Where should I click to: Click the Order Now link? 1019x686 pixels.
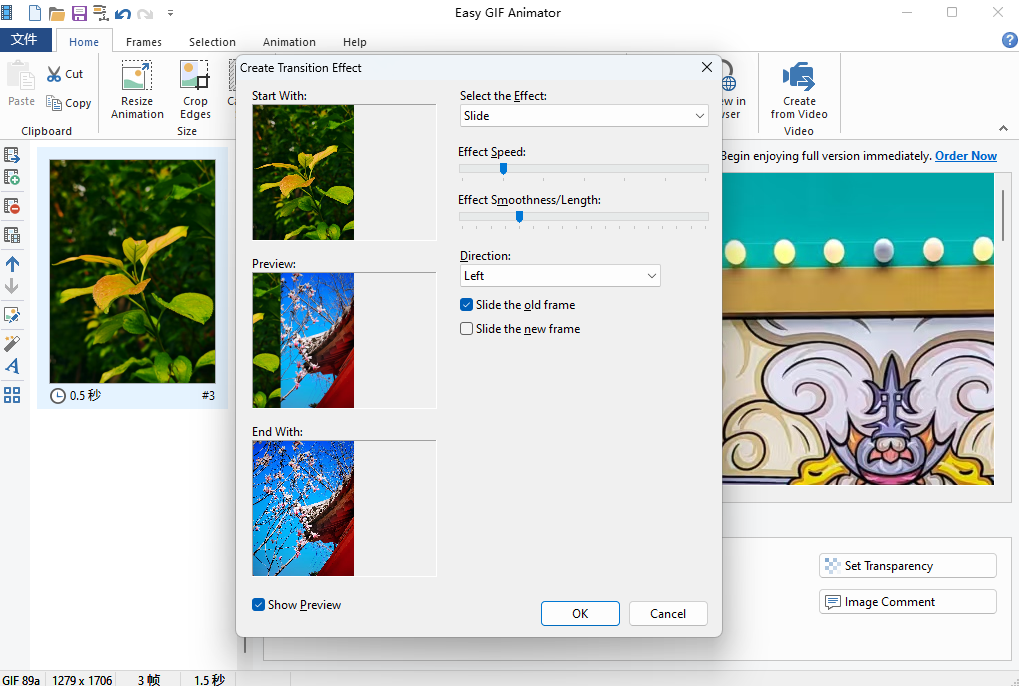(x=964, y=156)
